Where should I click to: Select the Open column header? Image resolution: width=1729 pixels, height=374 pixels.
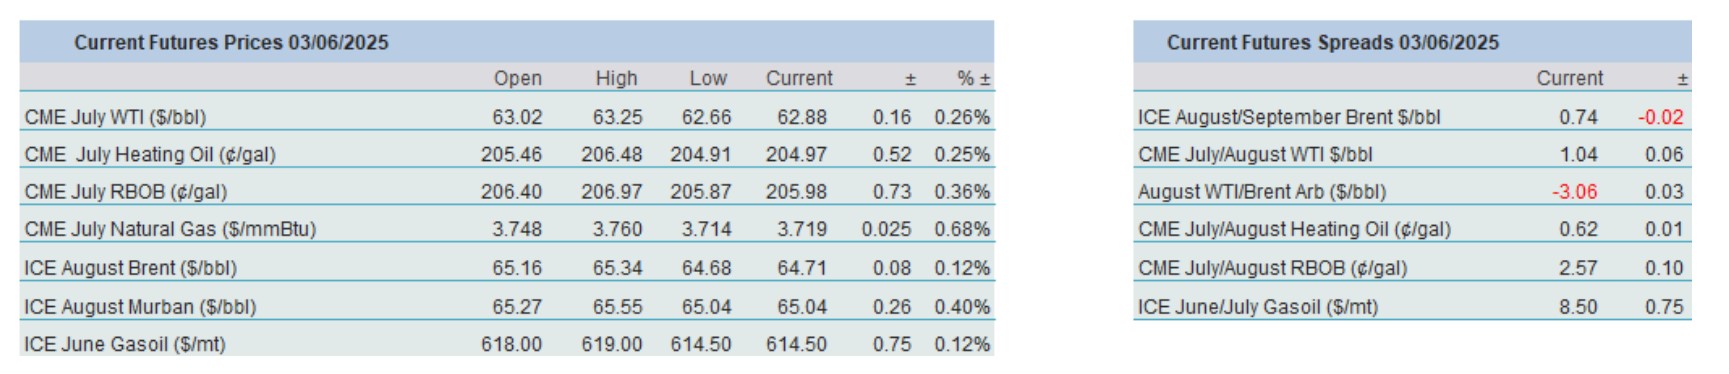coord(518,78)
